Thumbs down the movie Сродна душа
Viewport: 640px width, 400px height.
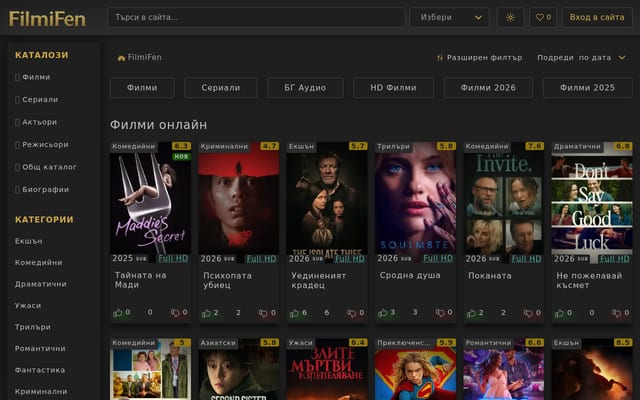point(444,313)
